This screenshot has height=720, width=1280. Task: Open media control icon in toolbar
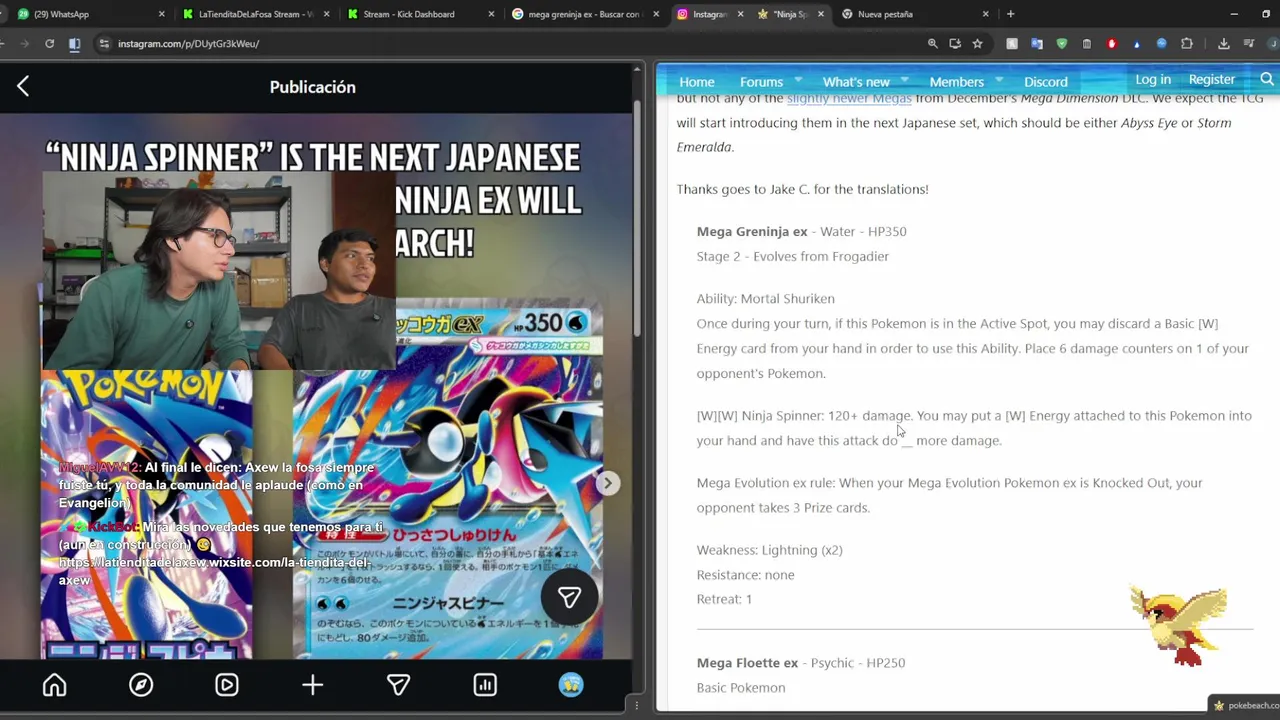point(1249,44)
